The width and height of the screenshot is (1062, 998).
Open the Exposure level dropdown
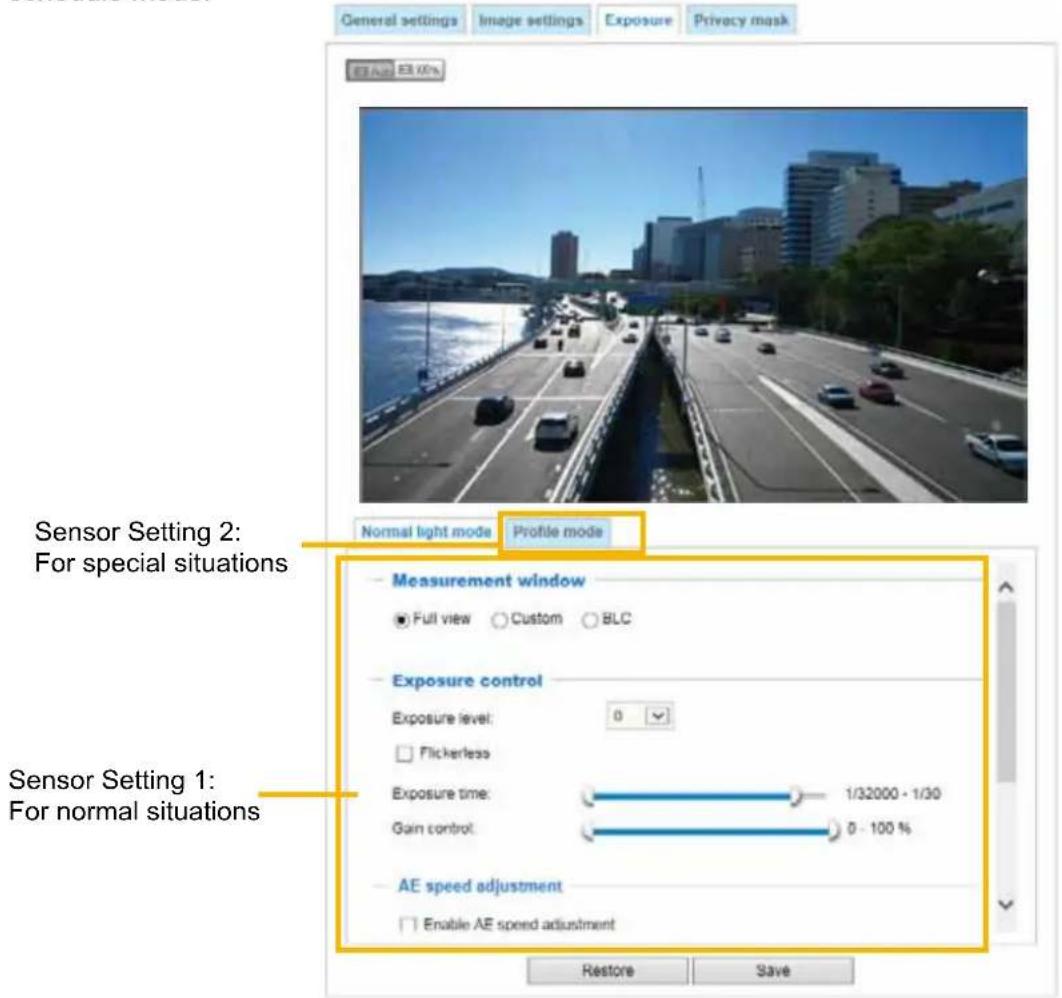click(x=639, y=716)
